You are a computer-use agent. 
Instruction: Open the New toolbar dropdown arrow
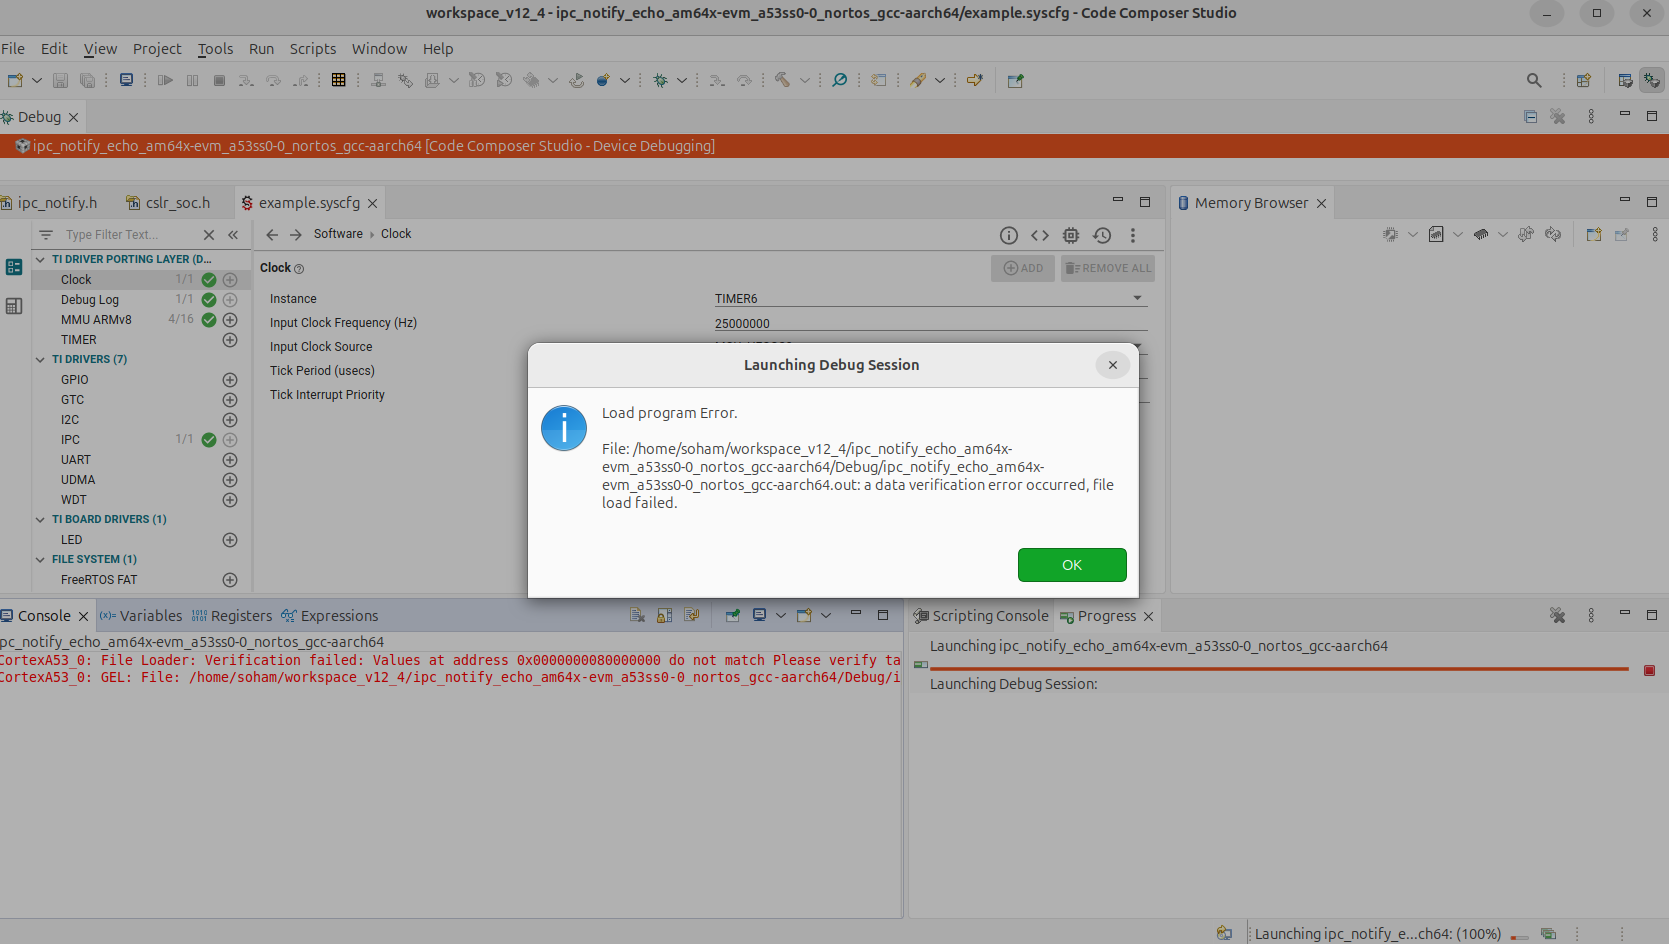tap(37, 80)
